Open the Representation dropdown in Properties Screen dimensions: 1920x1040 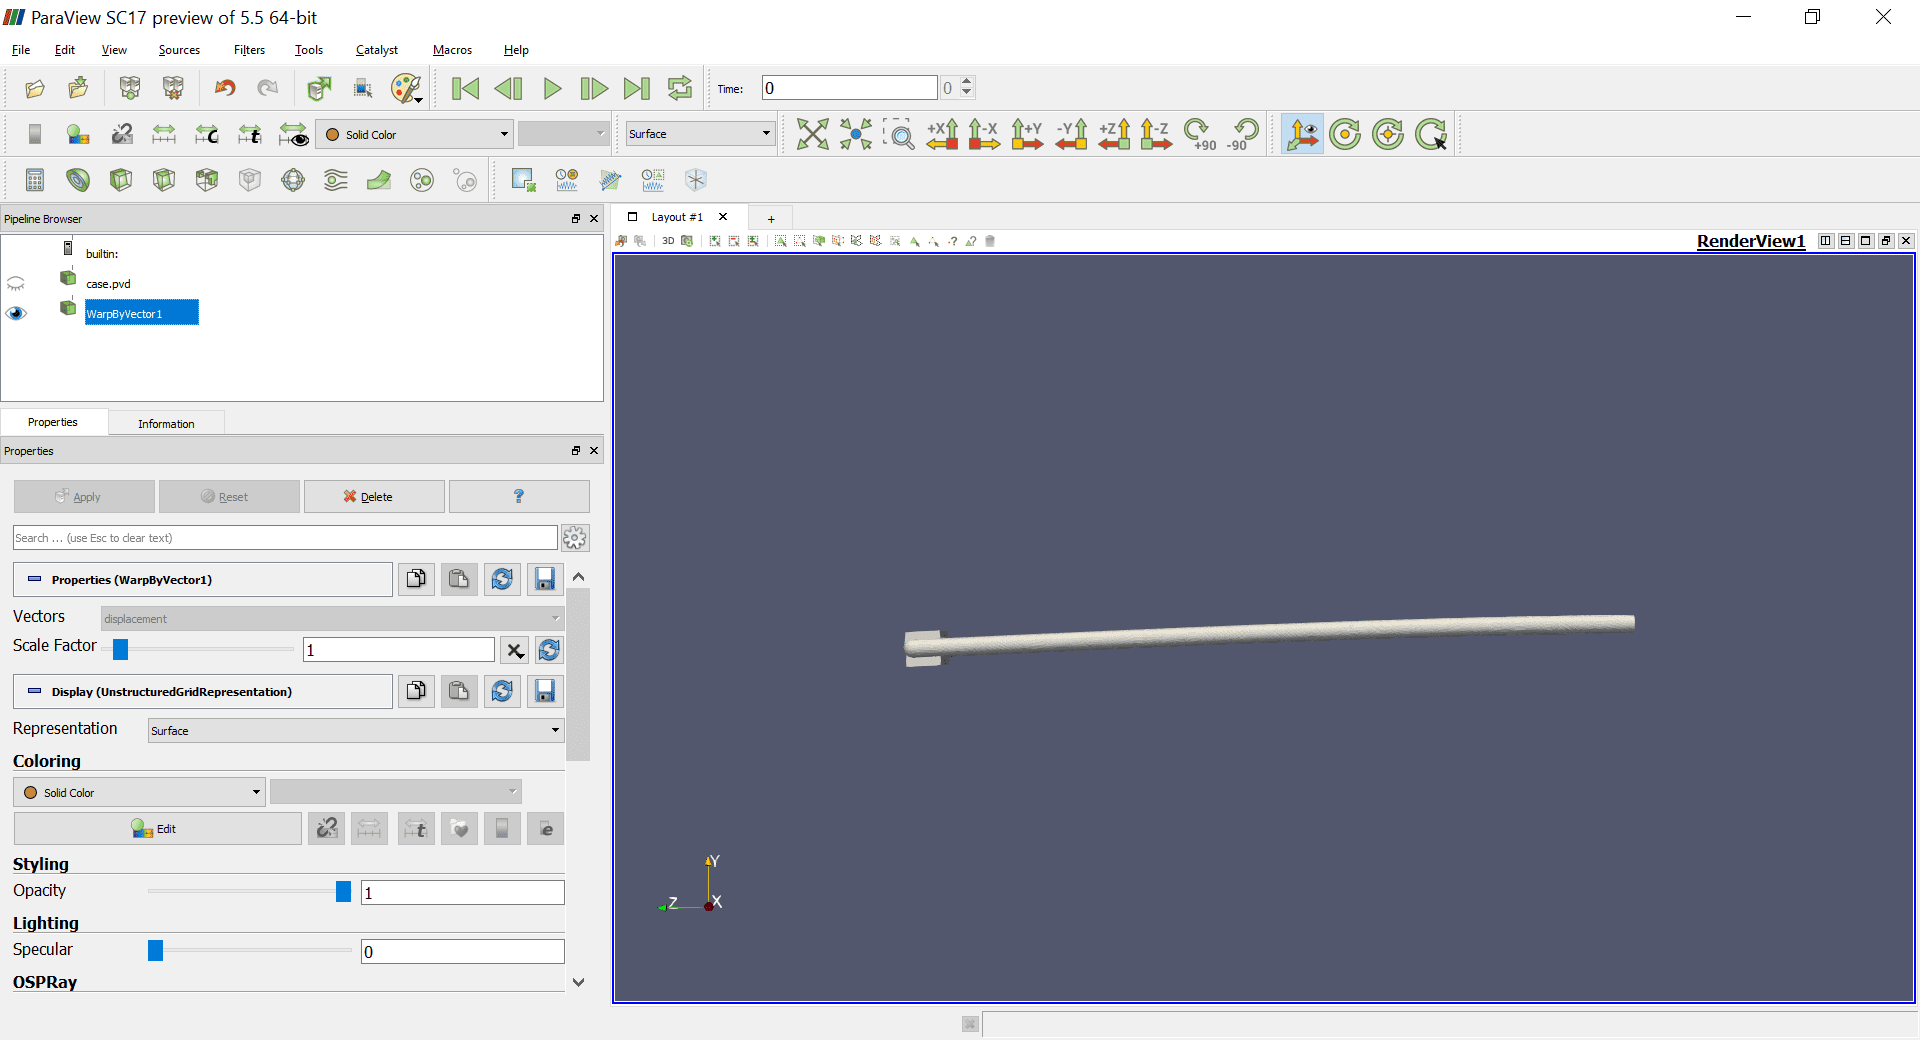(x=356, y=731)
